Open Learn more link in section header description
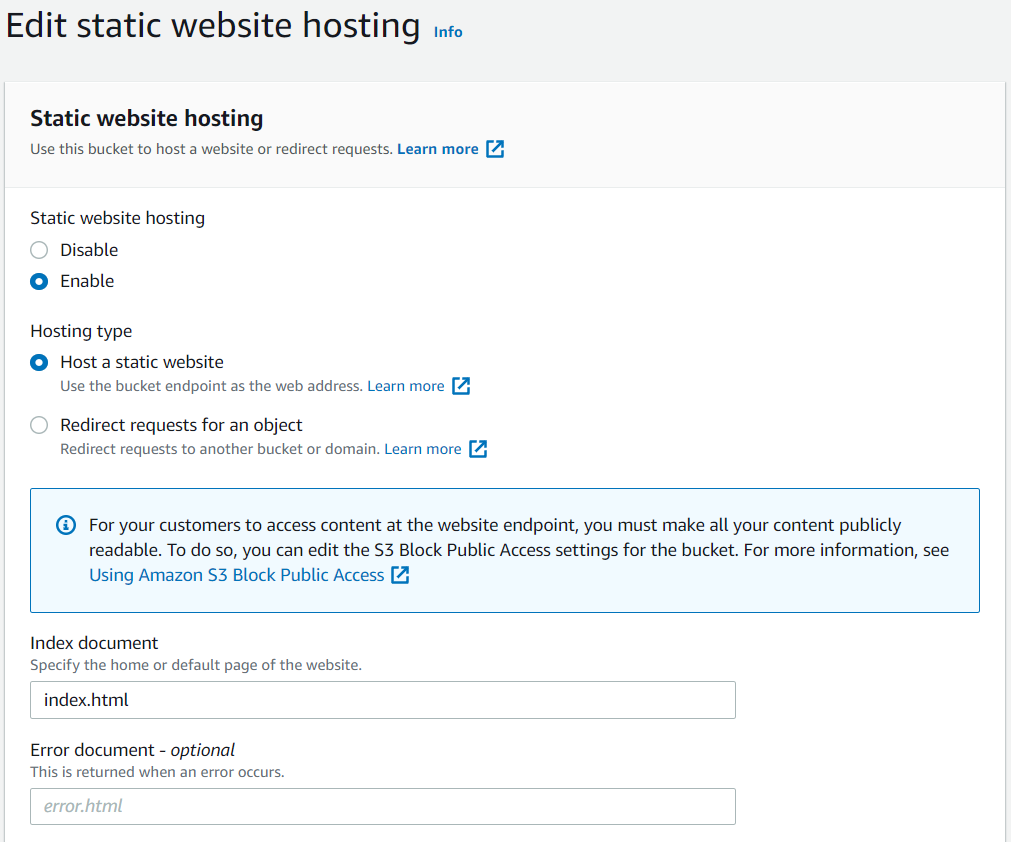The image size is (1011, 842). coord(437,149)
